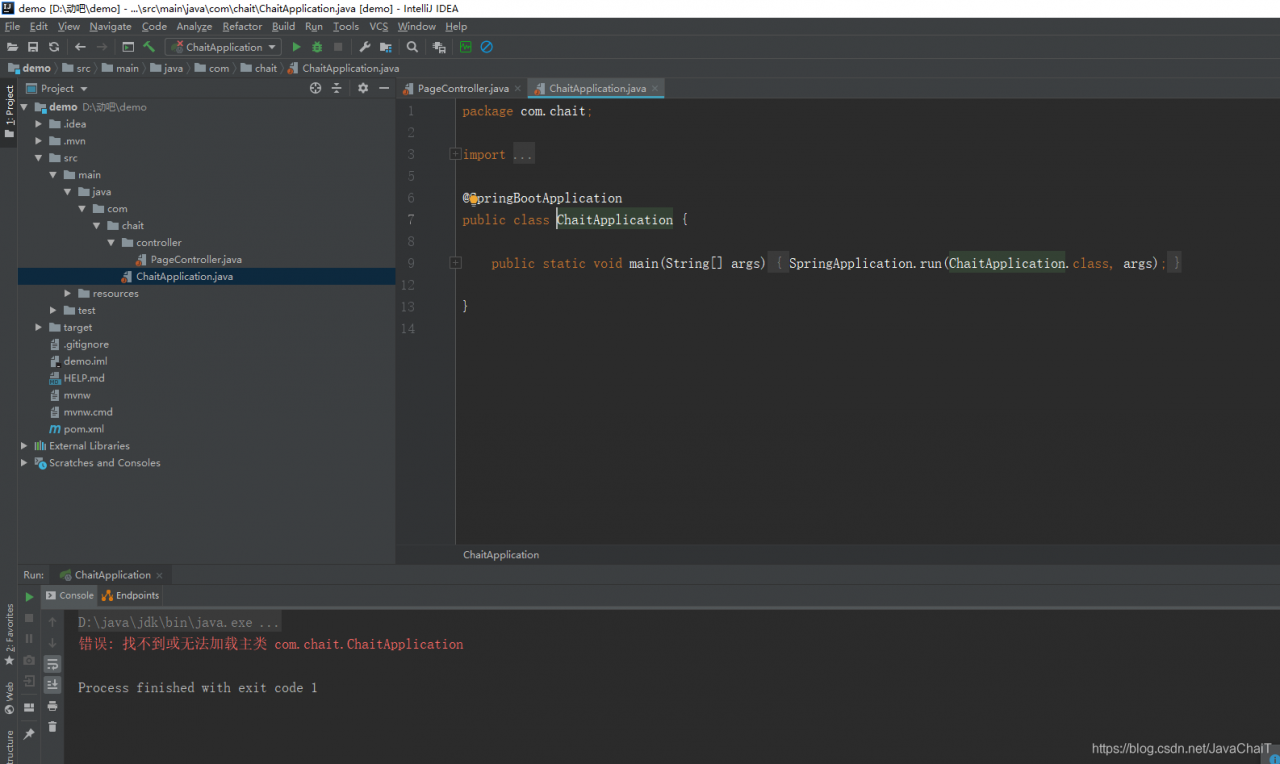Navigate Back with the left arrow icon
The height and width of the screenshot is (764, 1280).
80,47
